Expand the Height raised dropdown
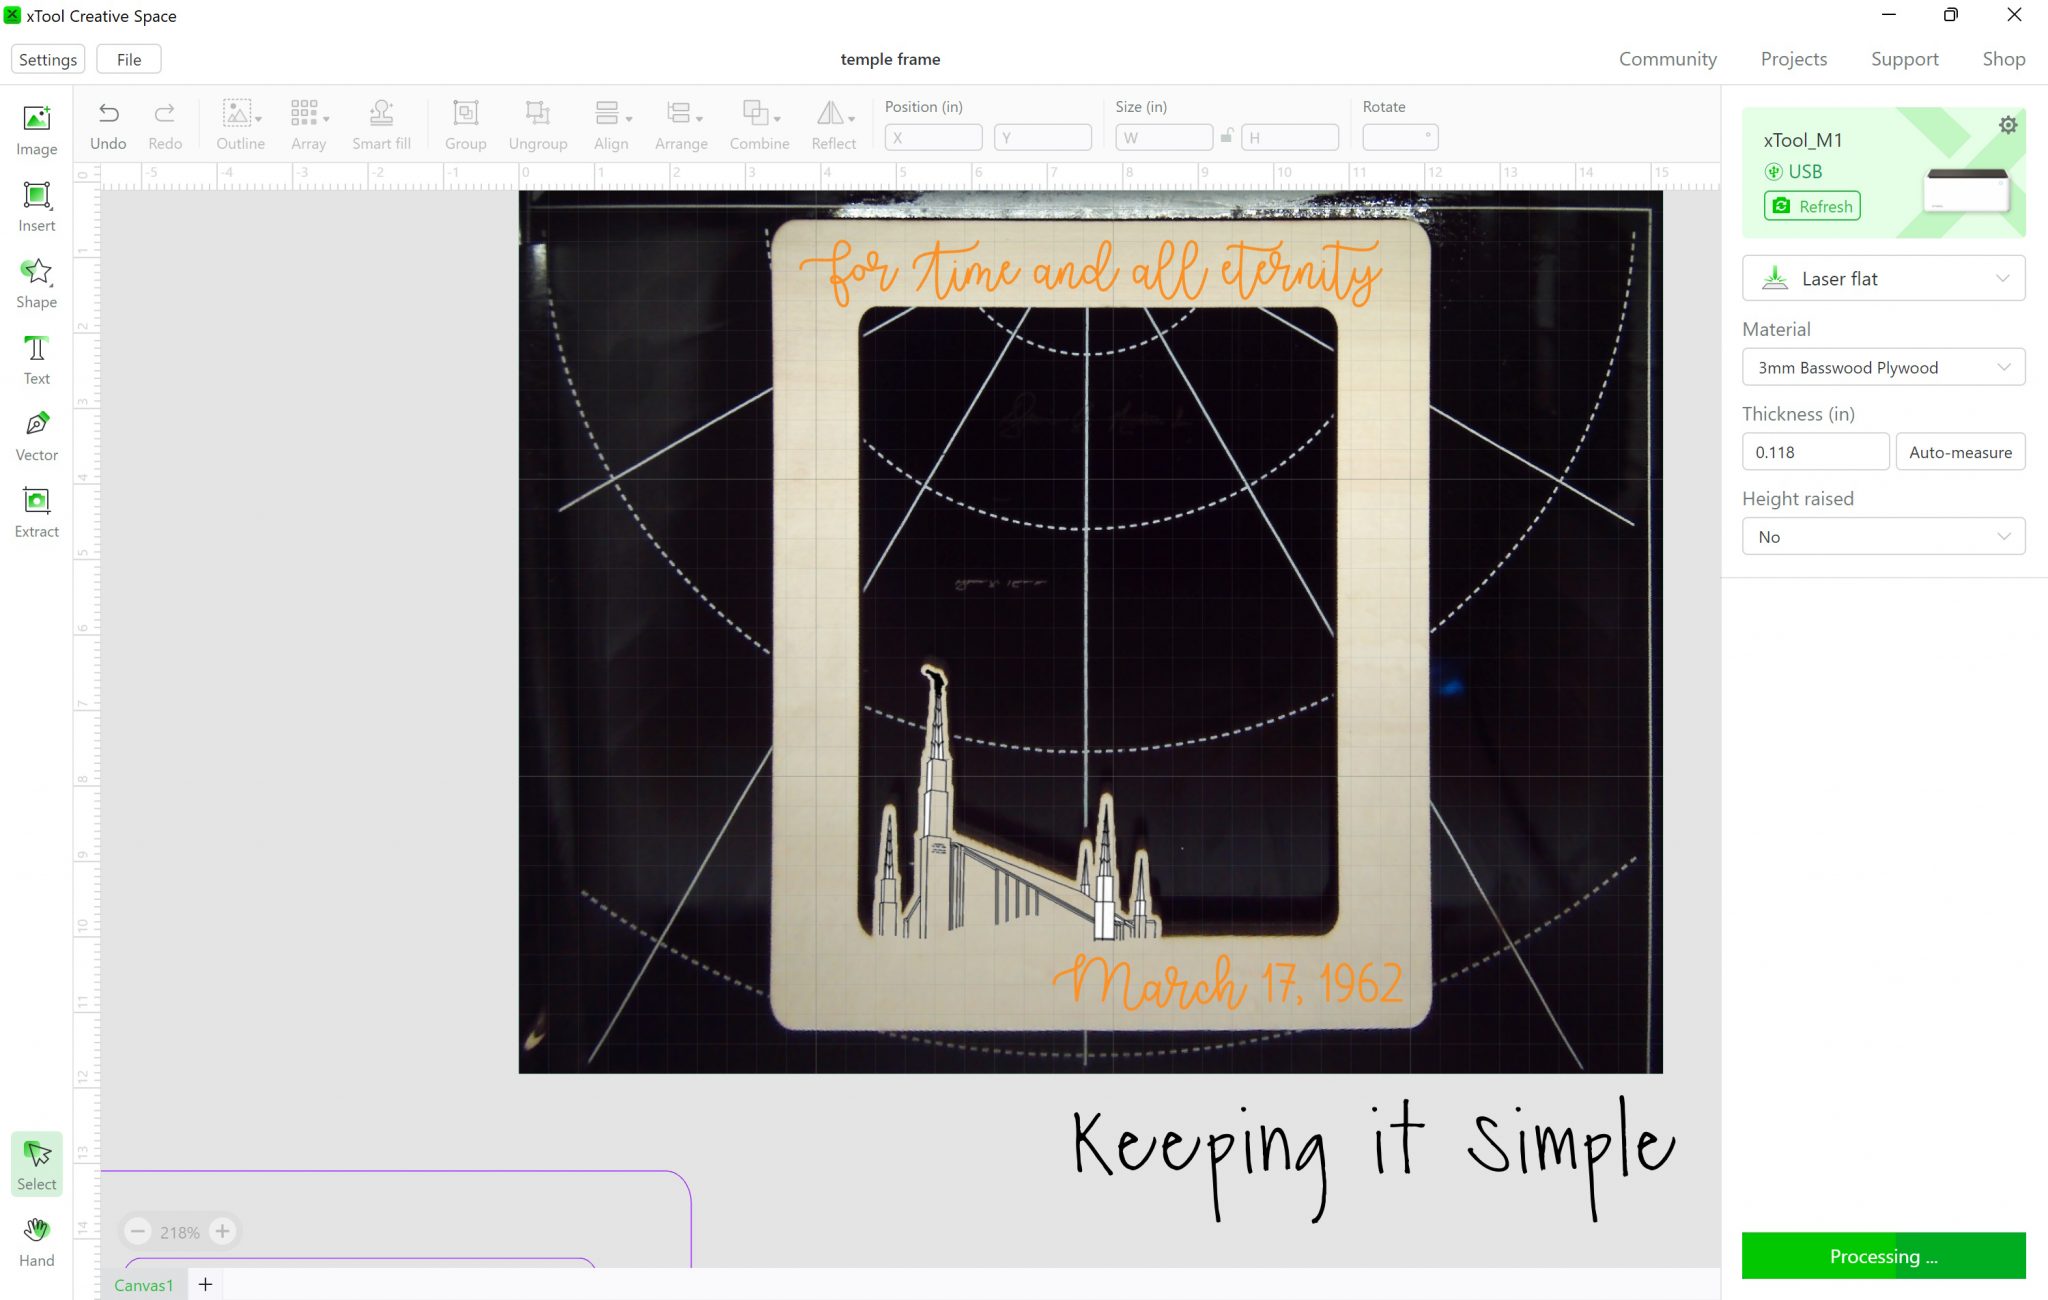The height and width of the screenshot is (1300, 2048). tap(1883, 536)
